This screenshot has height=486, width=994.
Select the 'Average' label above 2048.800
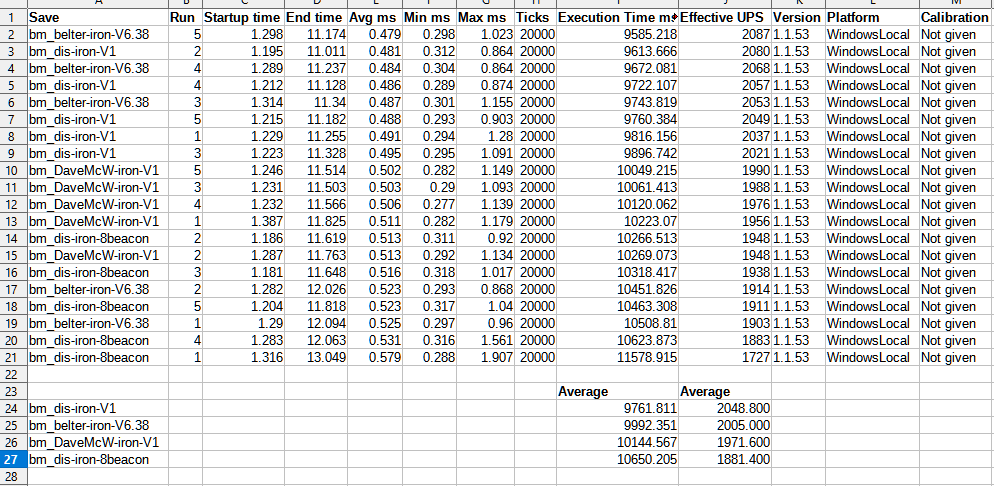[725, 392]
